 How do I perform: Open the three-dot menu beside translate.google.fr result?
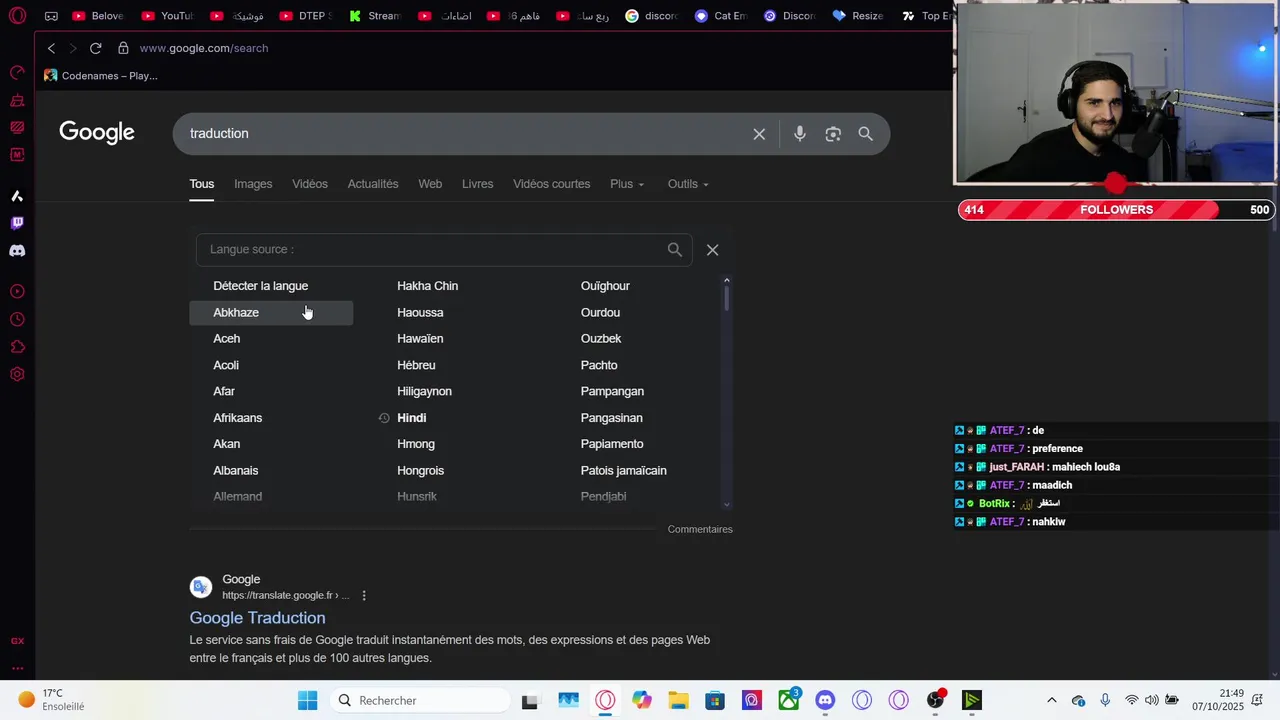coord(364,596)
